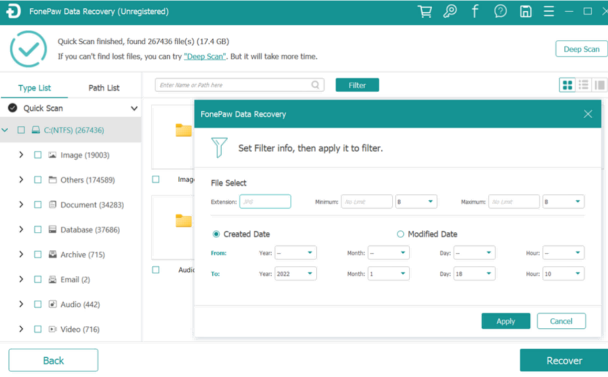Image resolution: width=608 pixels, height=377 pixels.
Task: Select the Modified Date radio button
Action: tap(400, 234)
